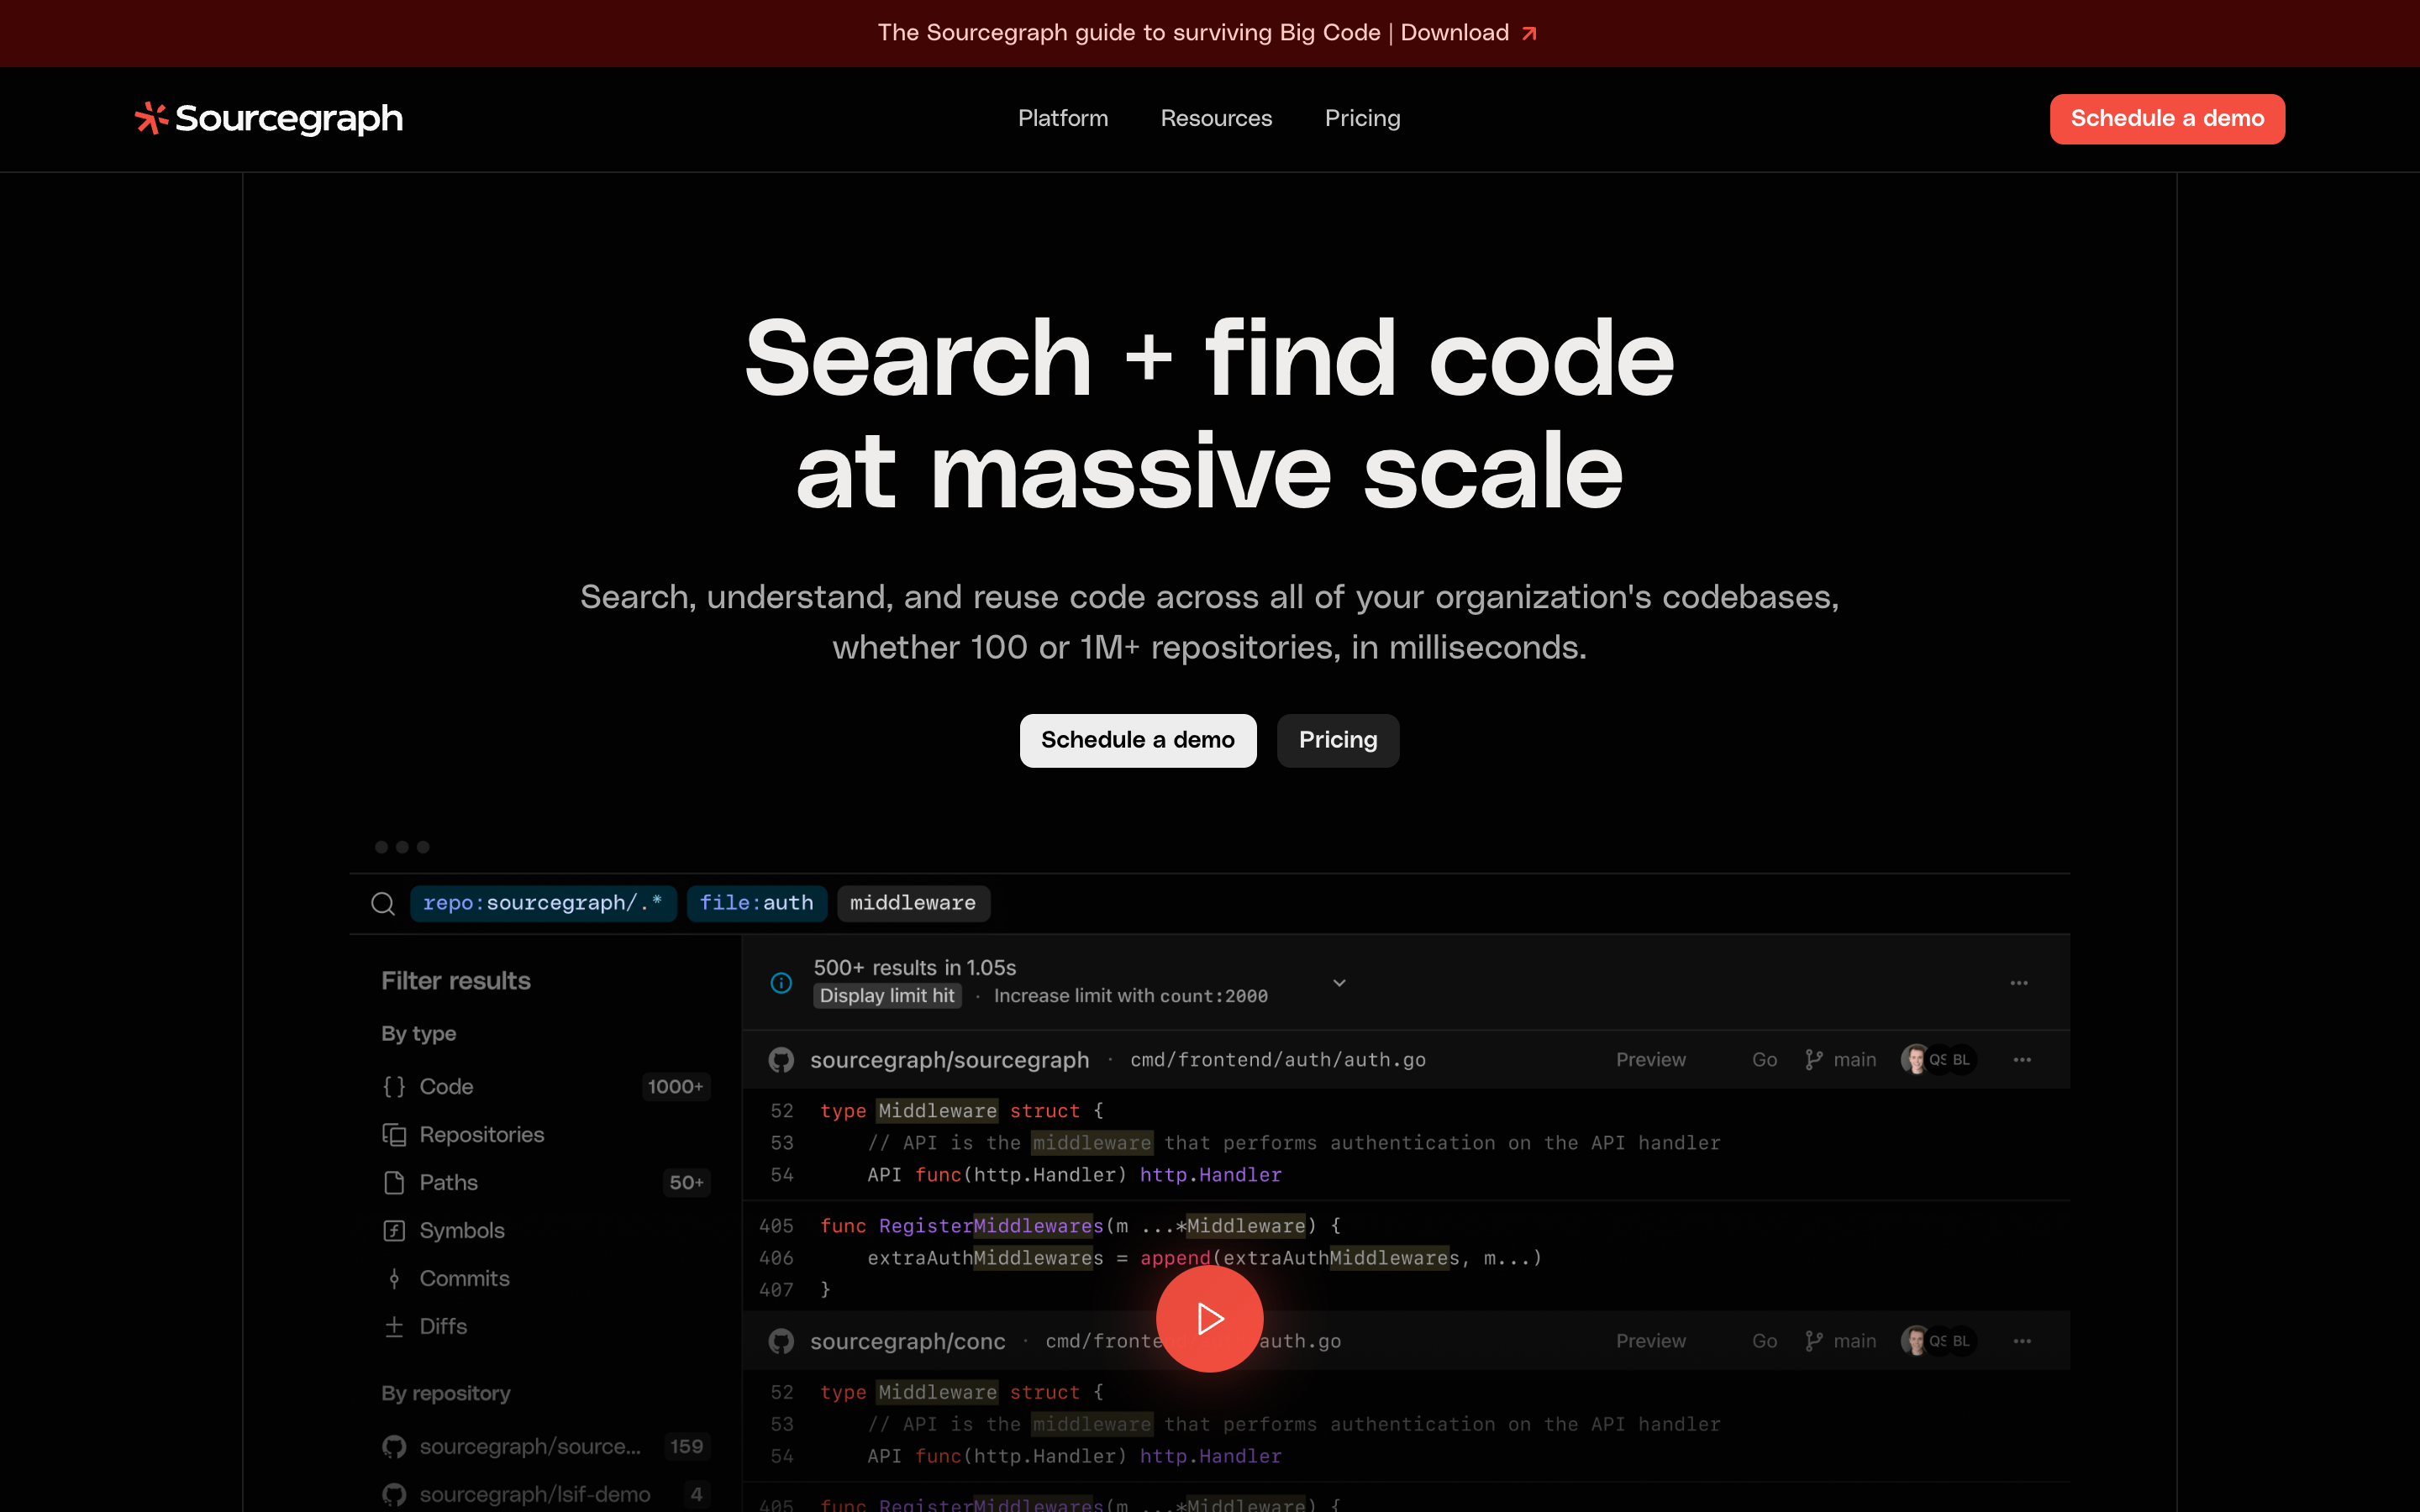Viewport: 2420px width, 1512px height.
Task: Click contributor avatars on sourcegraph/sourcegraph result
Action: coord(1938,1060)
